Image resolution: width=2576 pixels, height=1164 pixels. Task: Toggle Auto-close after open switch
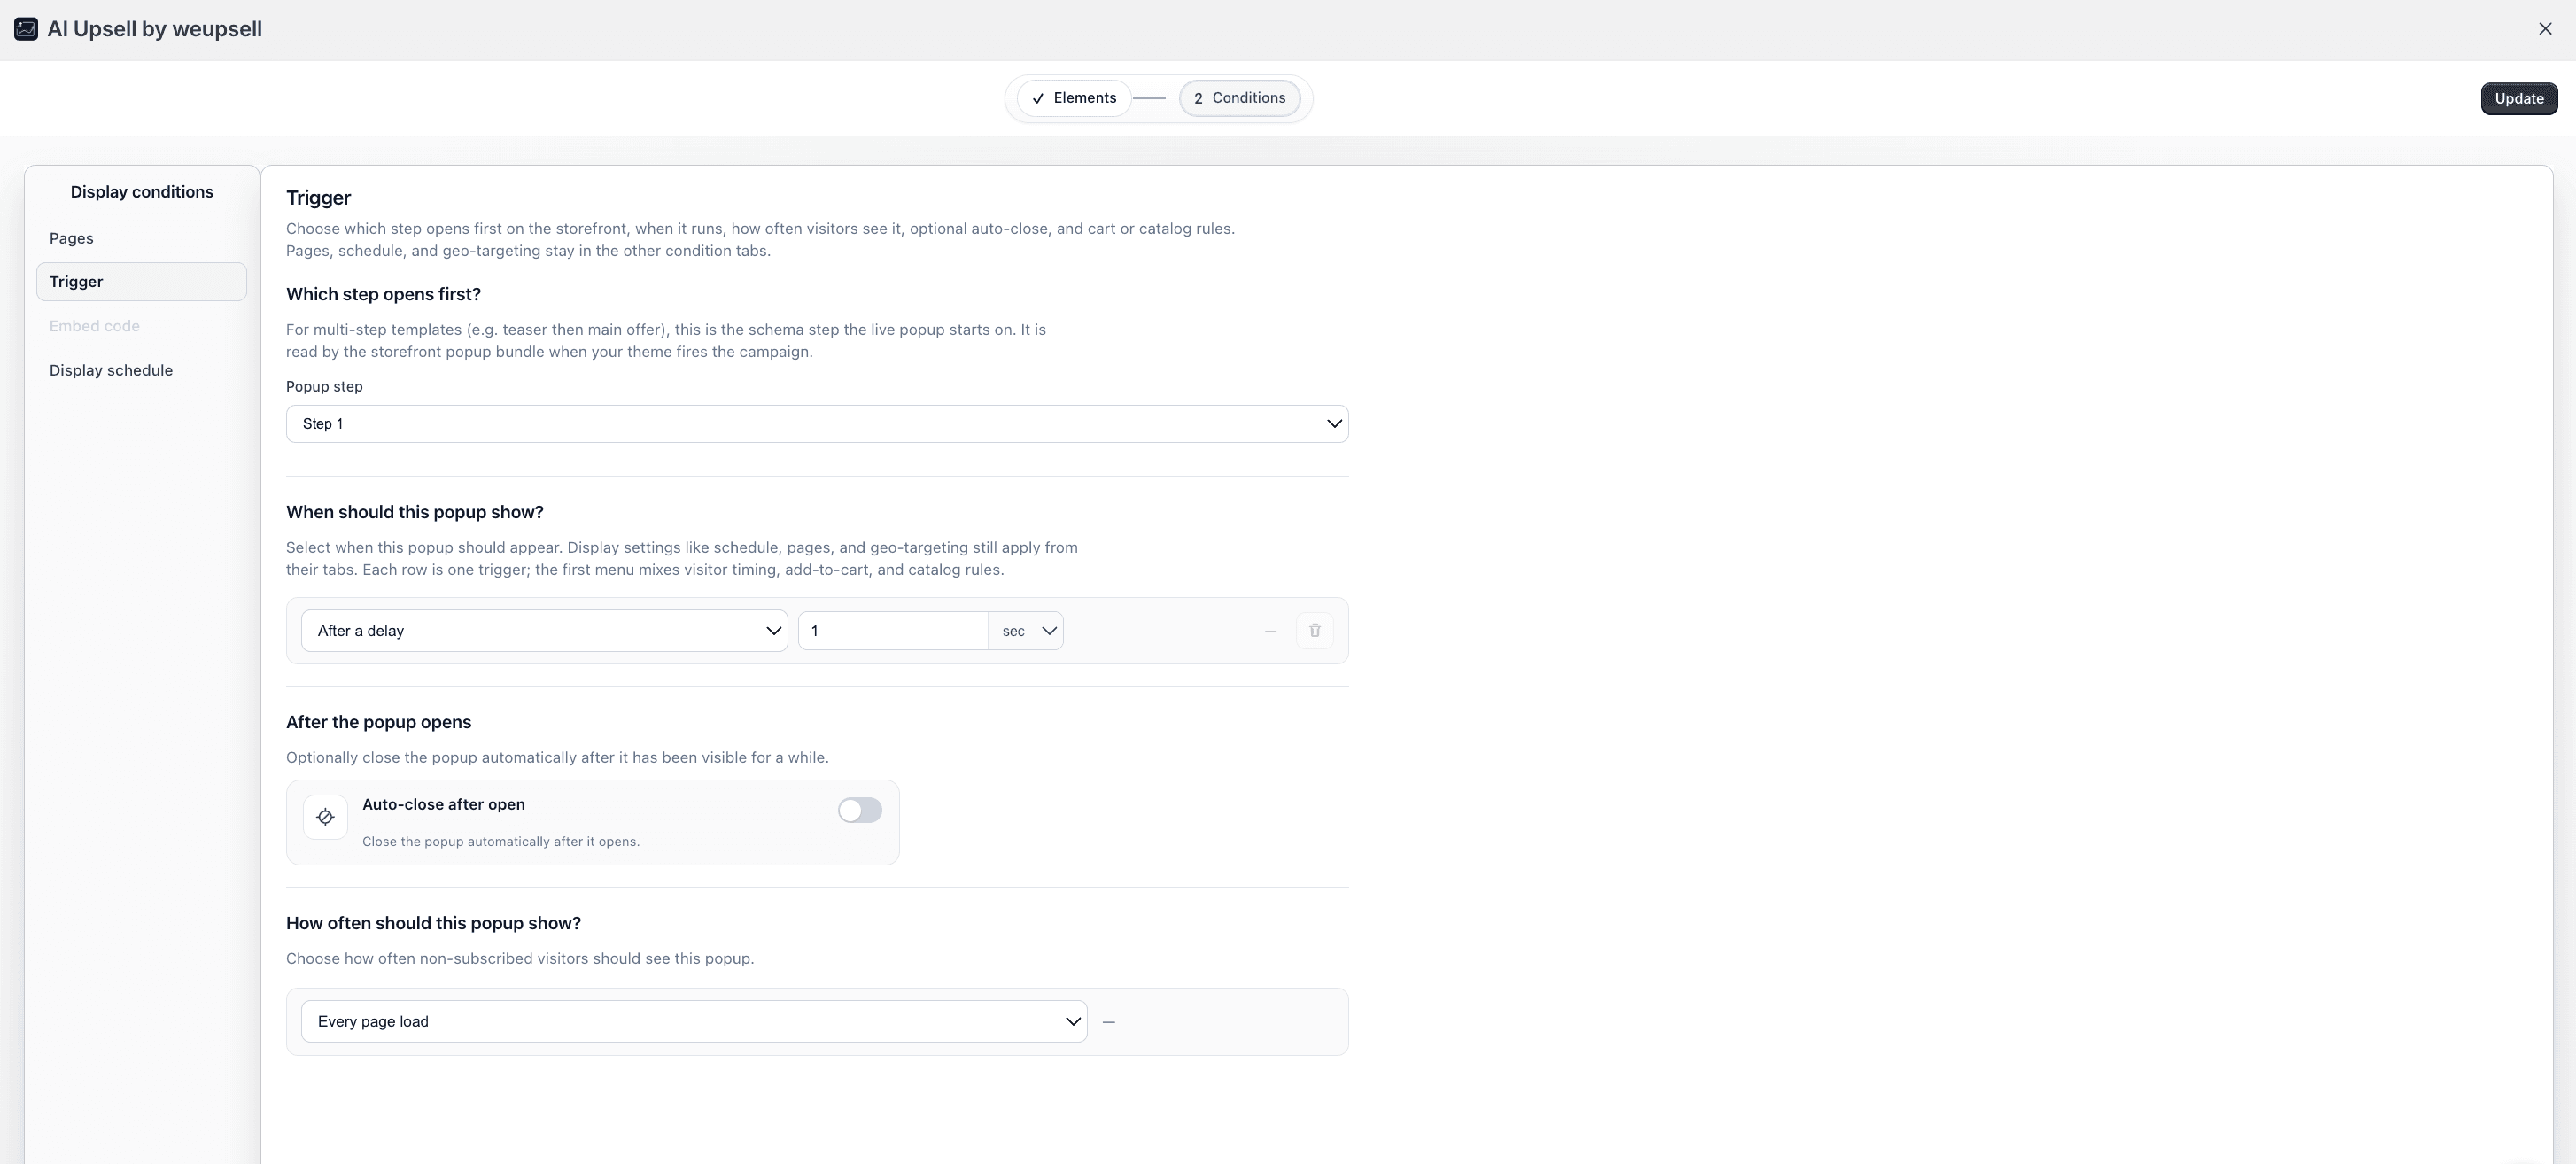tap(860, 810)
